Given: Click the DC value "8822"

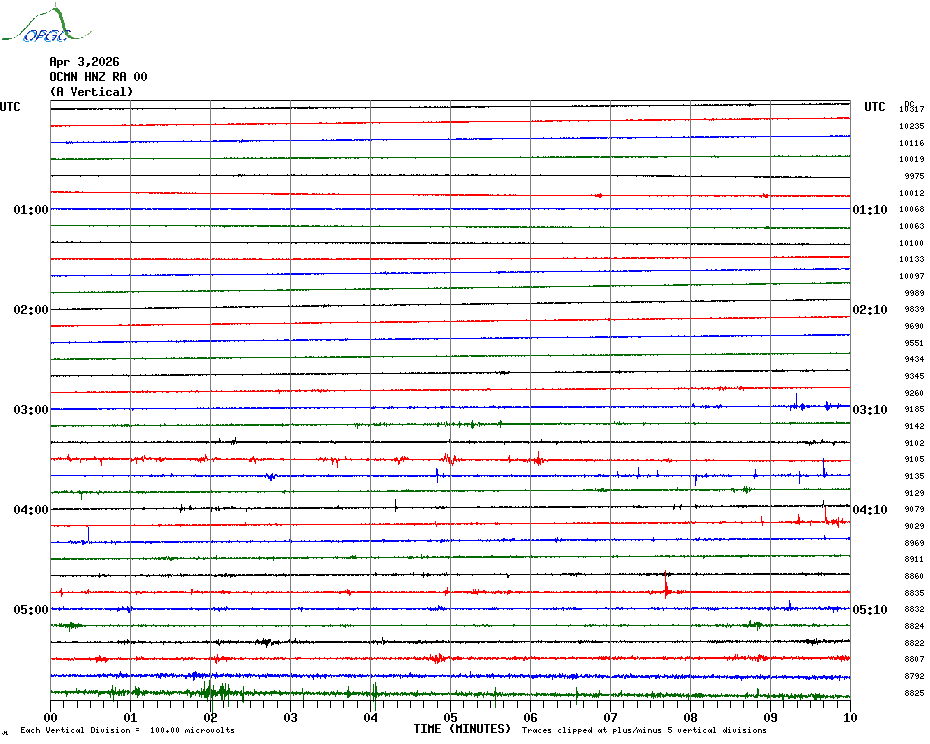Looking at the screenshot, I should coord(914,643).
